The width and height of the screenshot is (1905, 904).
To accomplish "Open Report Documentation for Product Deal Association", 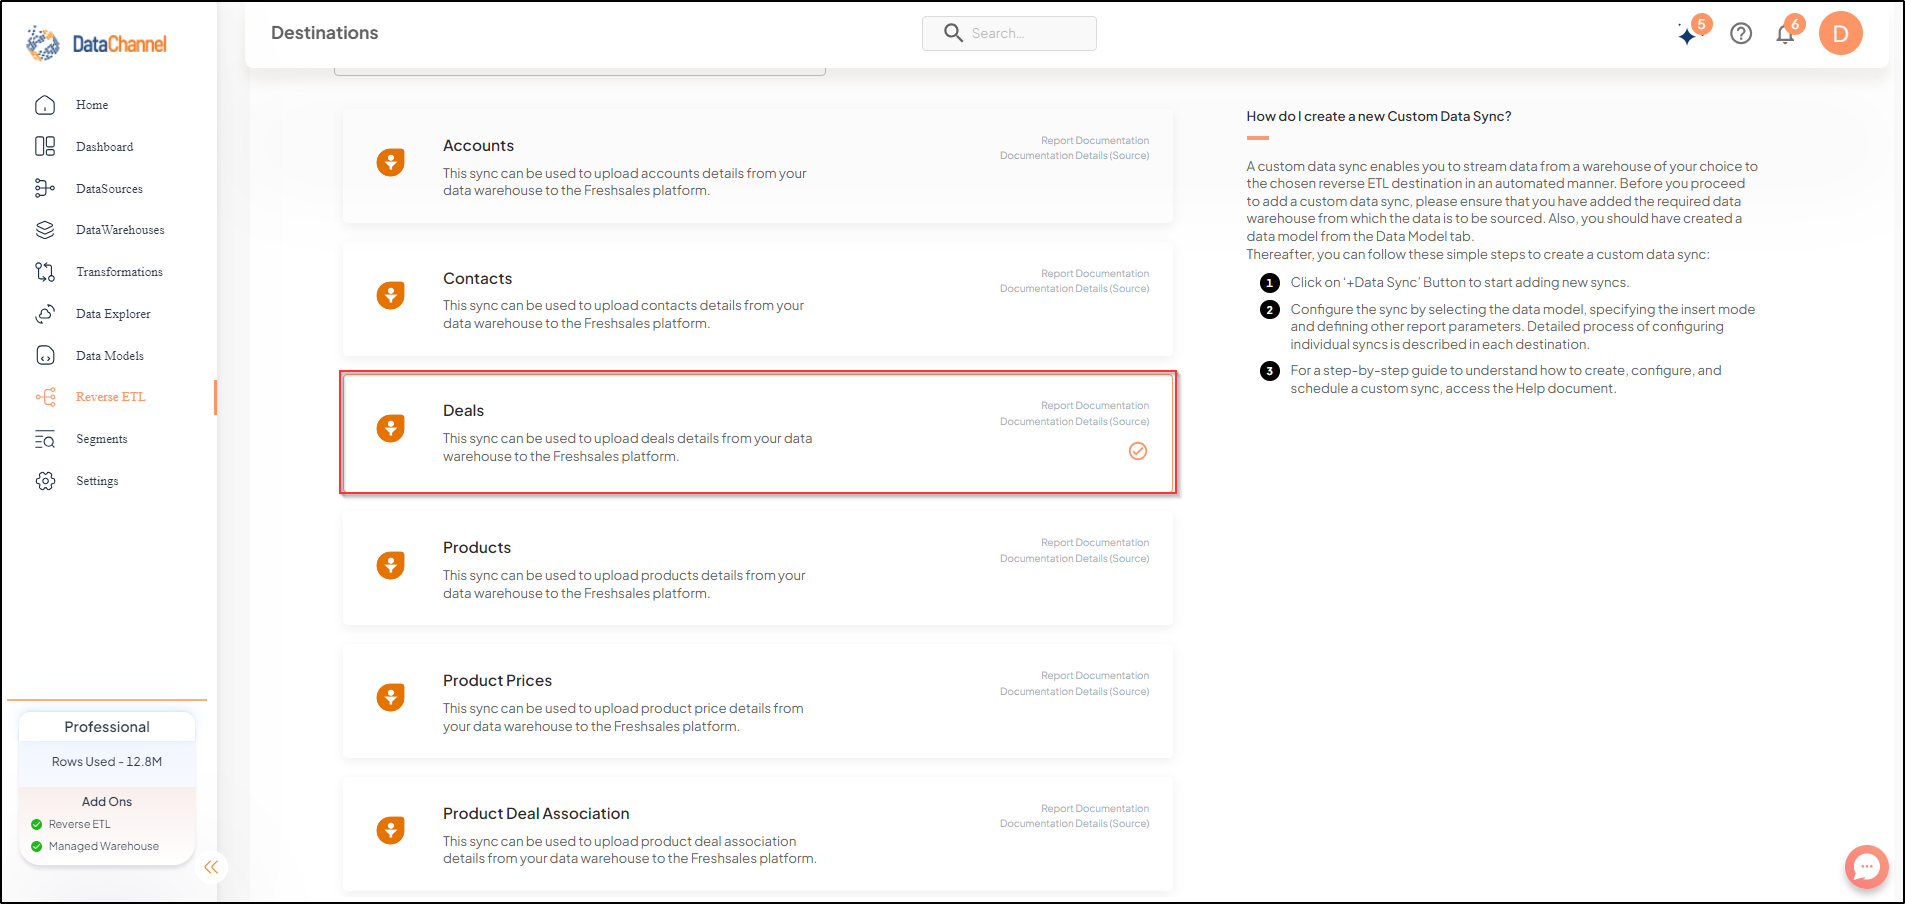I will (1095, 809).
